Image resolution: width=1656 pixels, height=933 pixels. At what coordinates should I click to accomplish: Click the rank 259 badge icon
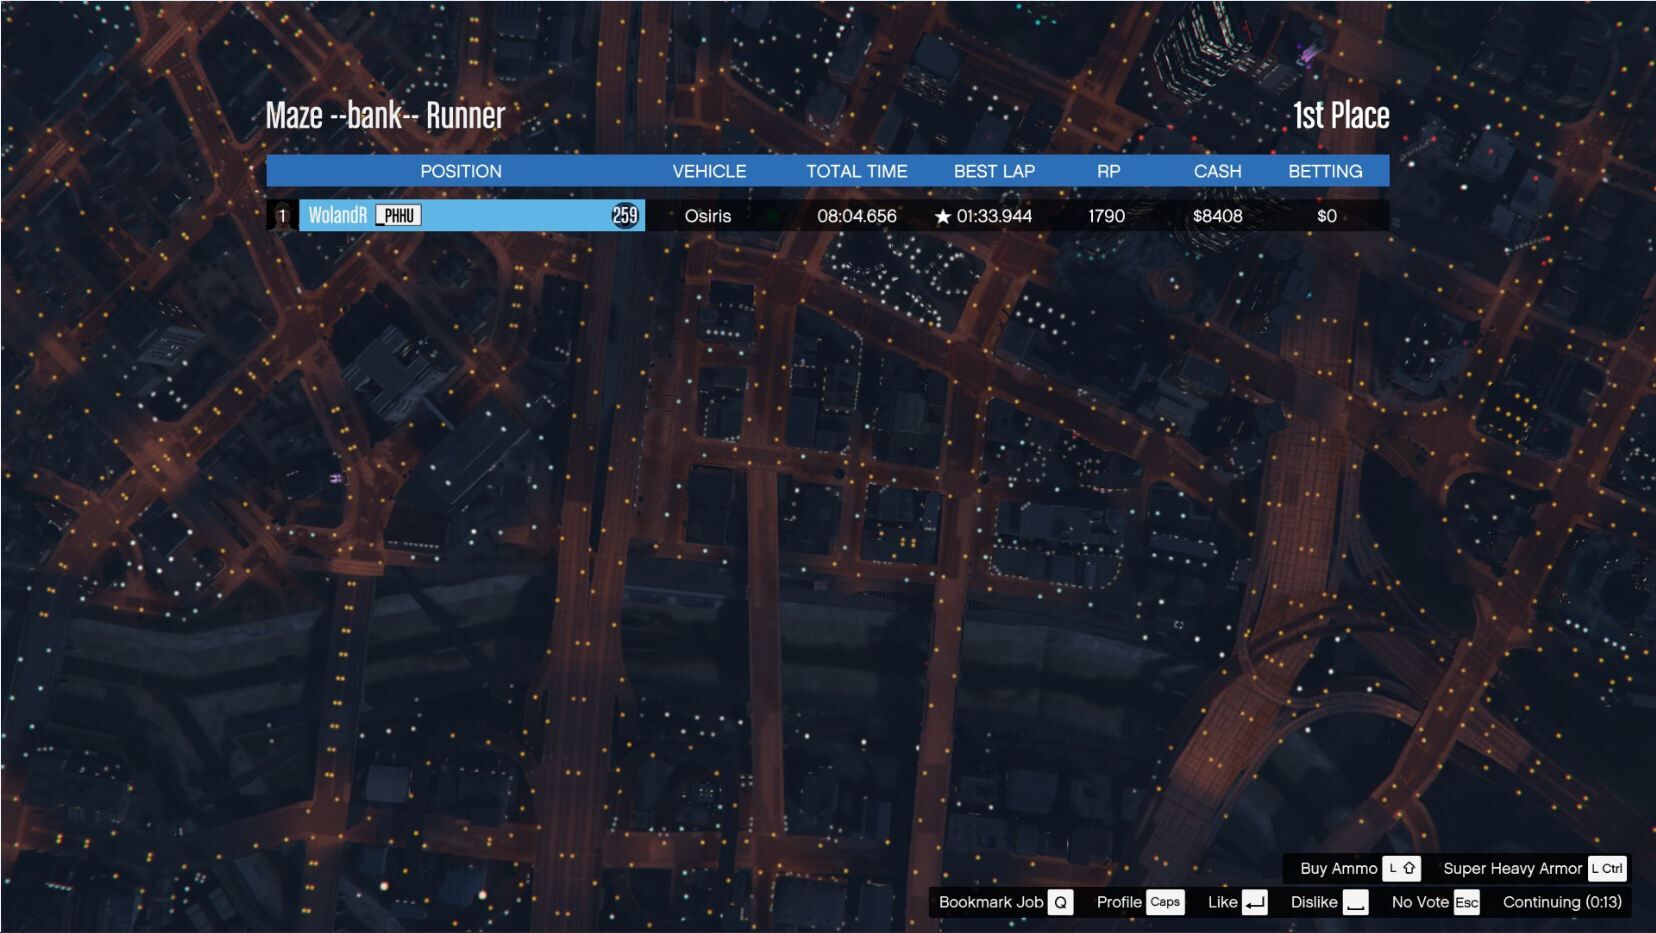point(625,215)
